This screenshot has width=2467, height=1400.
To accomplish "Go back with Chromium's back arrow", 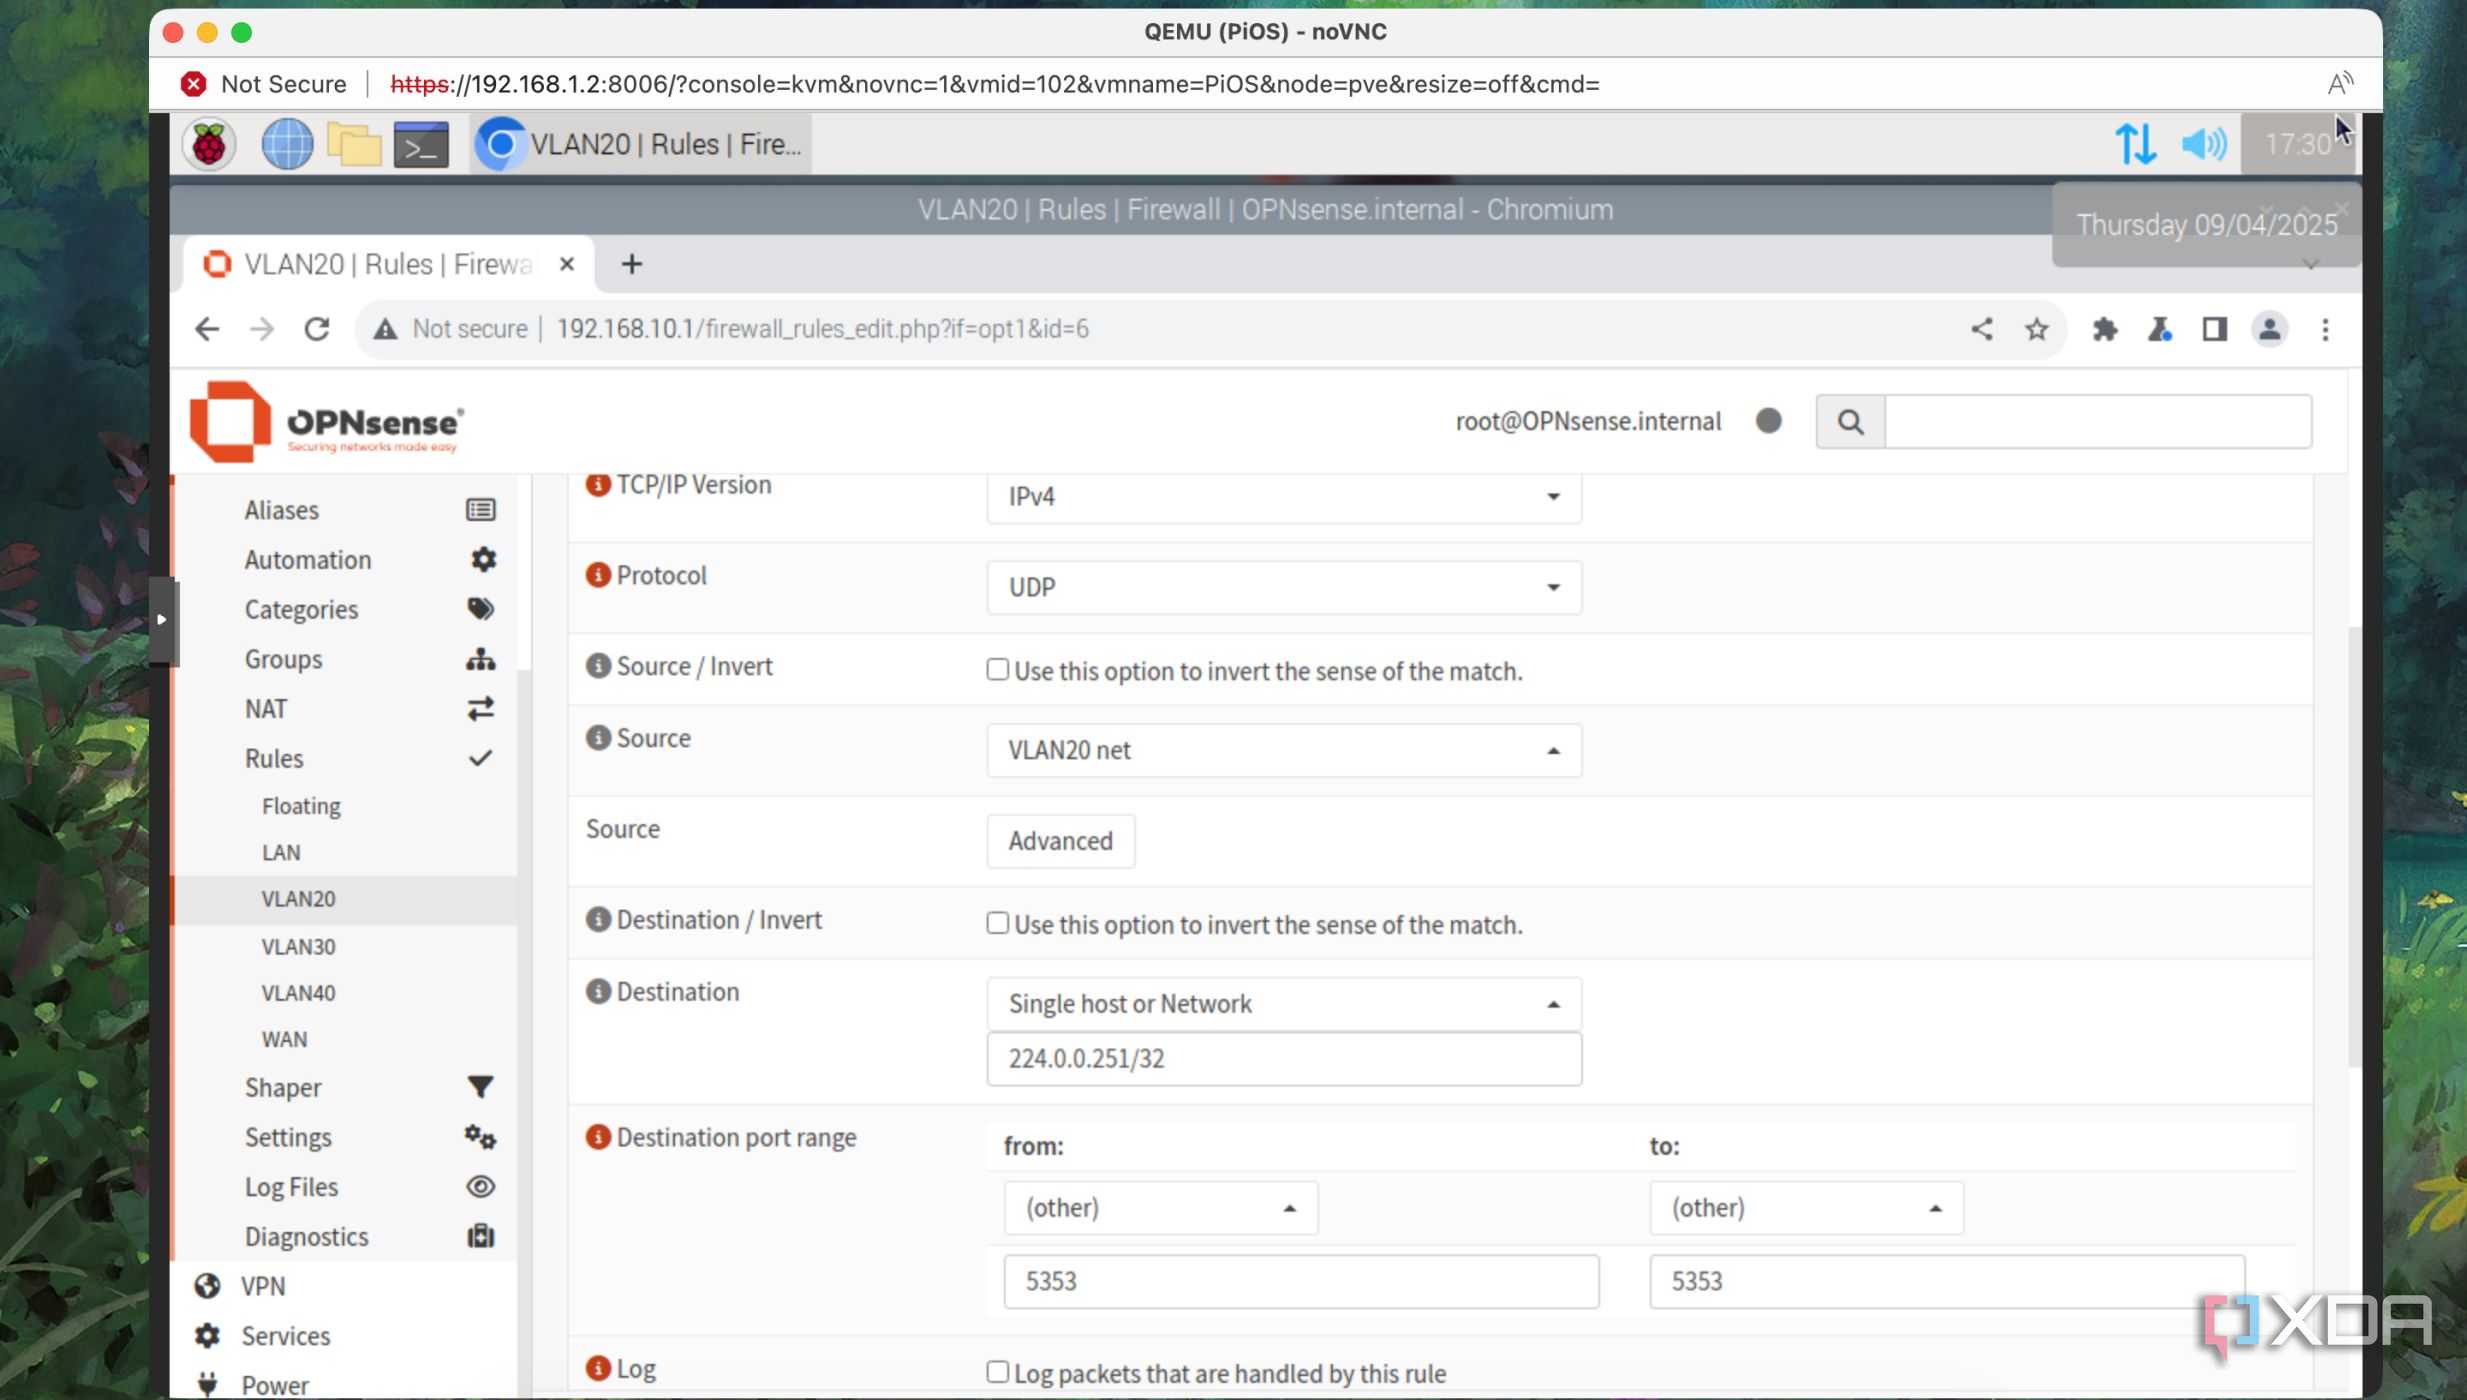I will pyautogui.click(x=206, y=329).
